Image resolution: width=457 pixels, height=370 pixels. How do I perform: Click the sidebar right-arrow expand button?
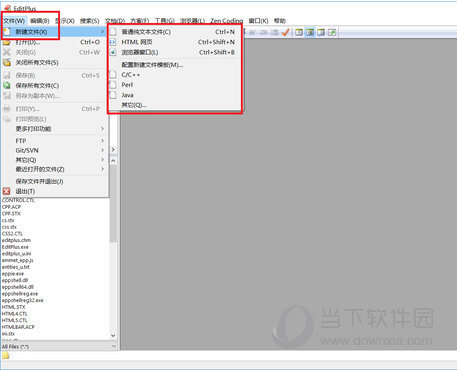pyautogui.click(x=113, y=150)
